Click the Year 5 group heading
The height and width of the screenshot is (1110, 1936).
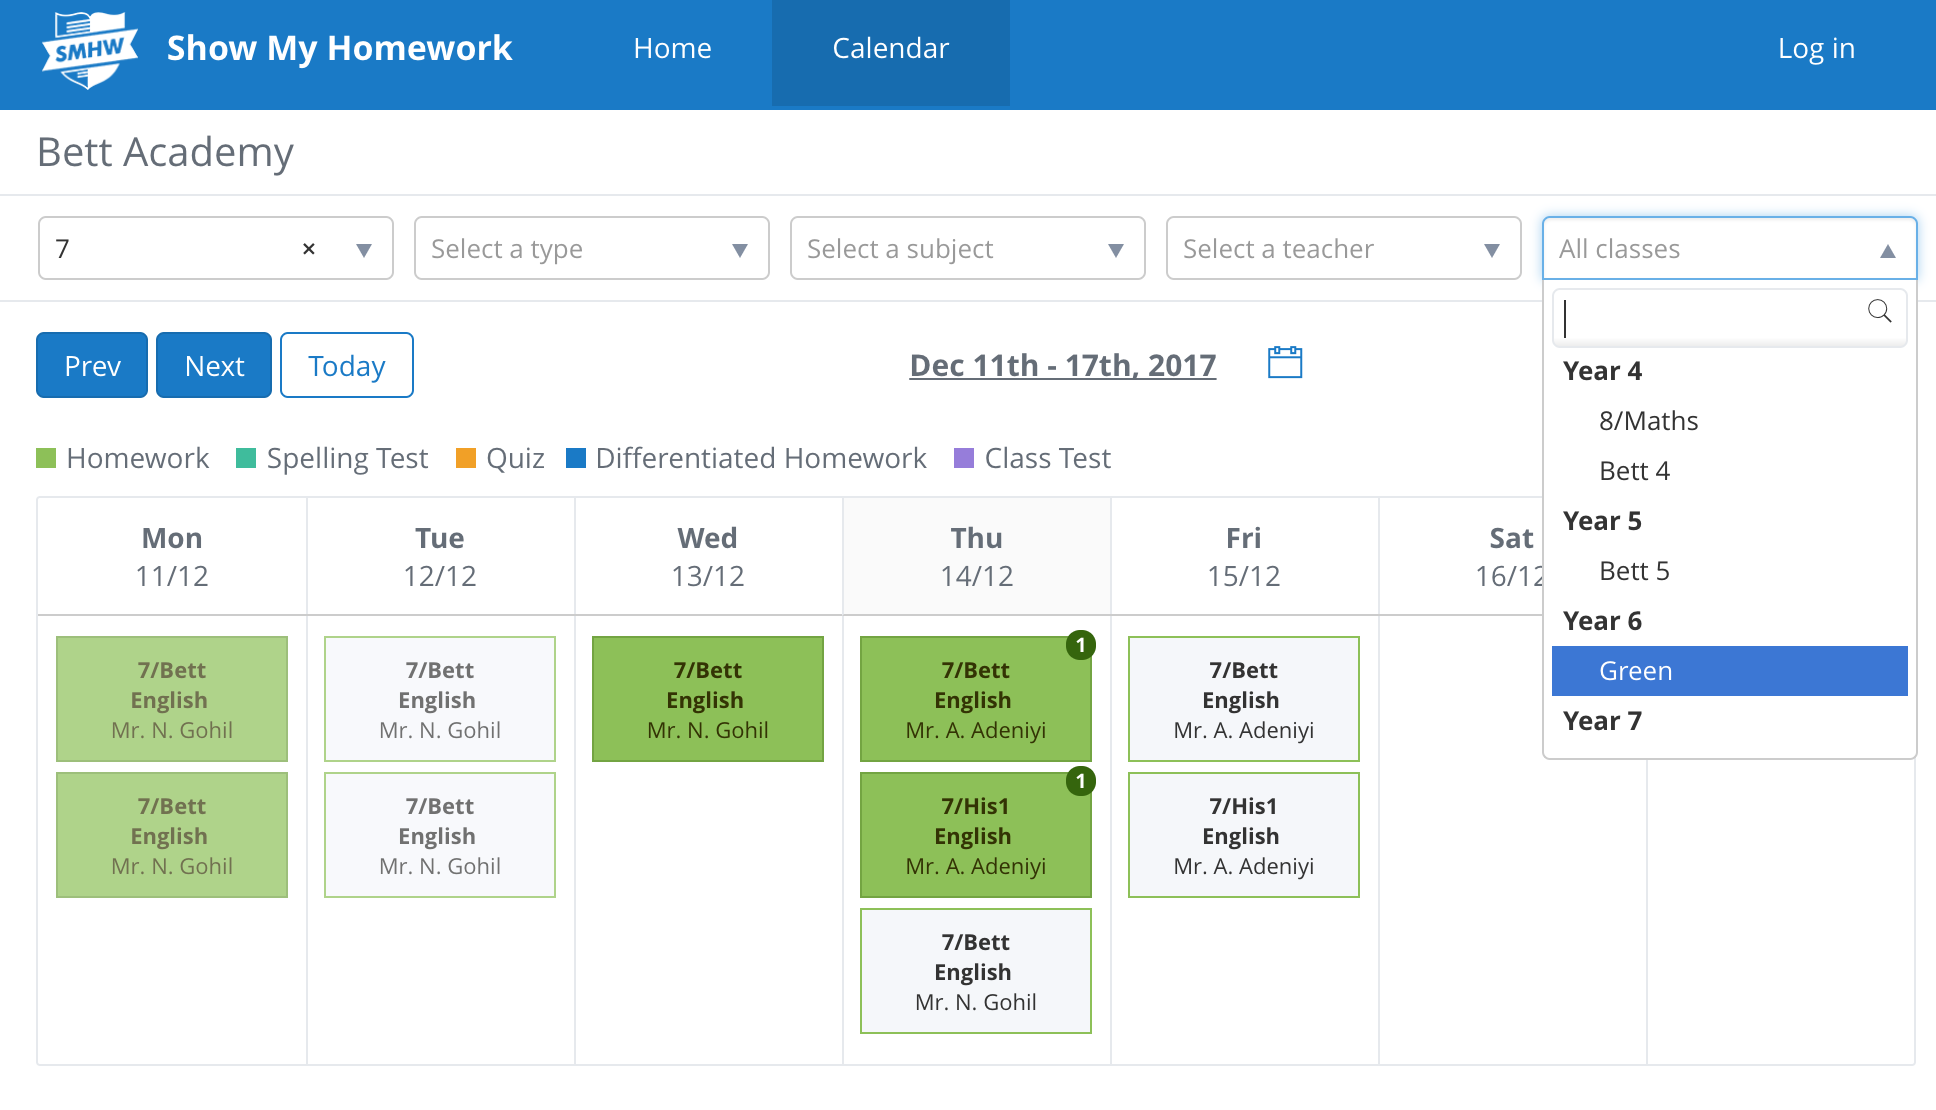tap(1602, 521)
